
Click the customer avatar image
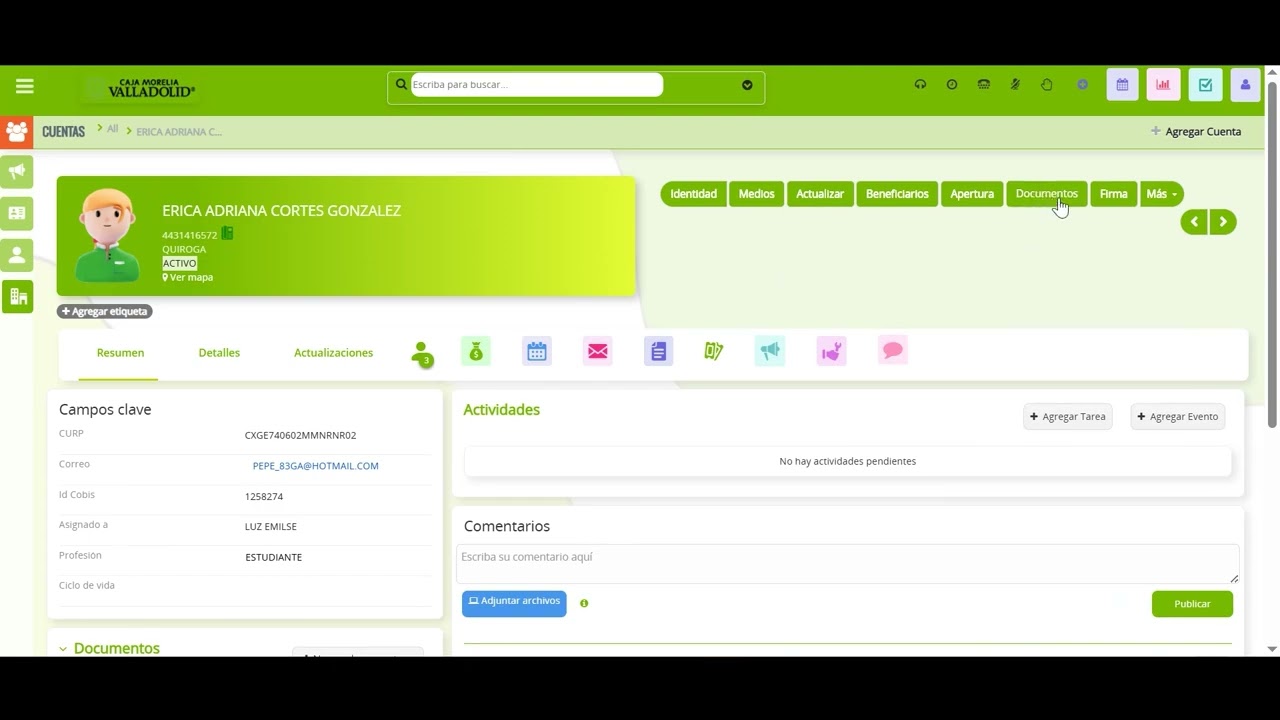coord(108,236)
